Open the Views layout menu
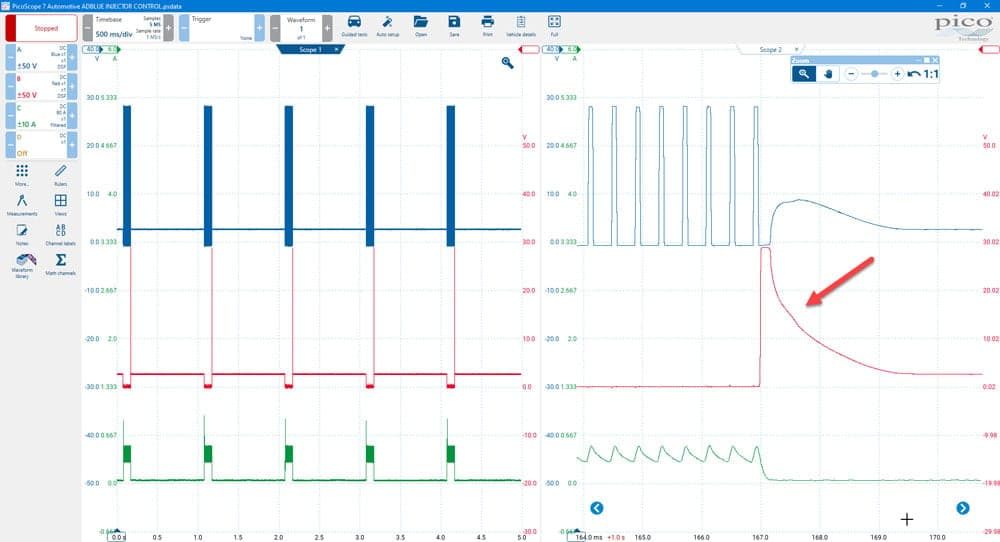 tap(61, 204)
